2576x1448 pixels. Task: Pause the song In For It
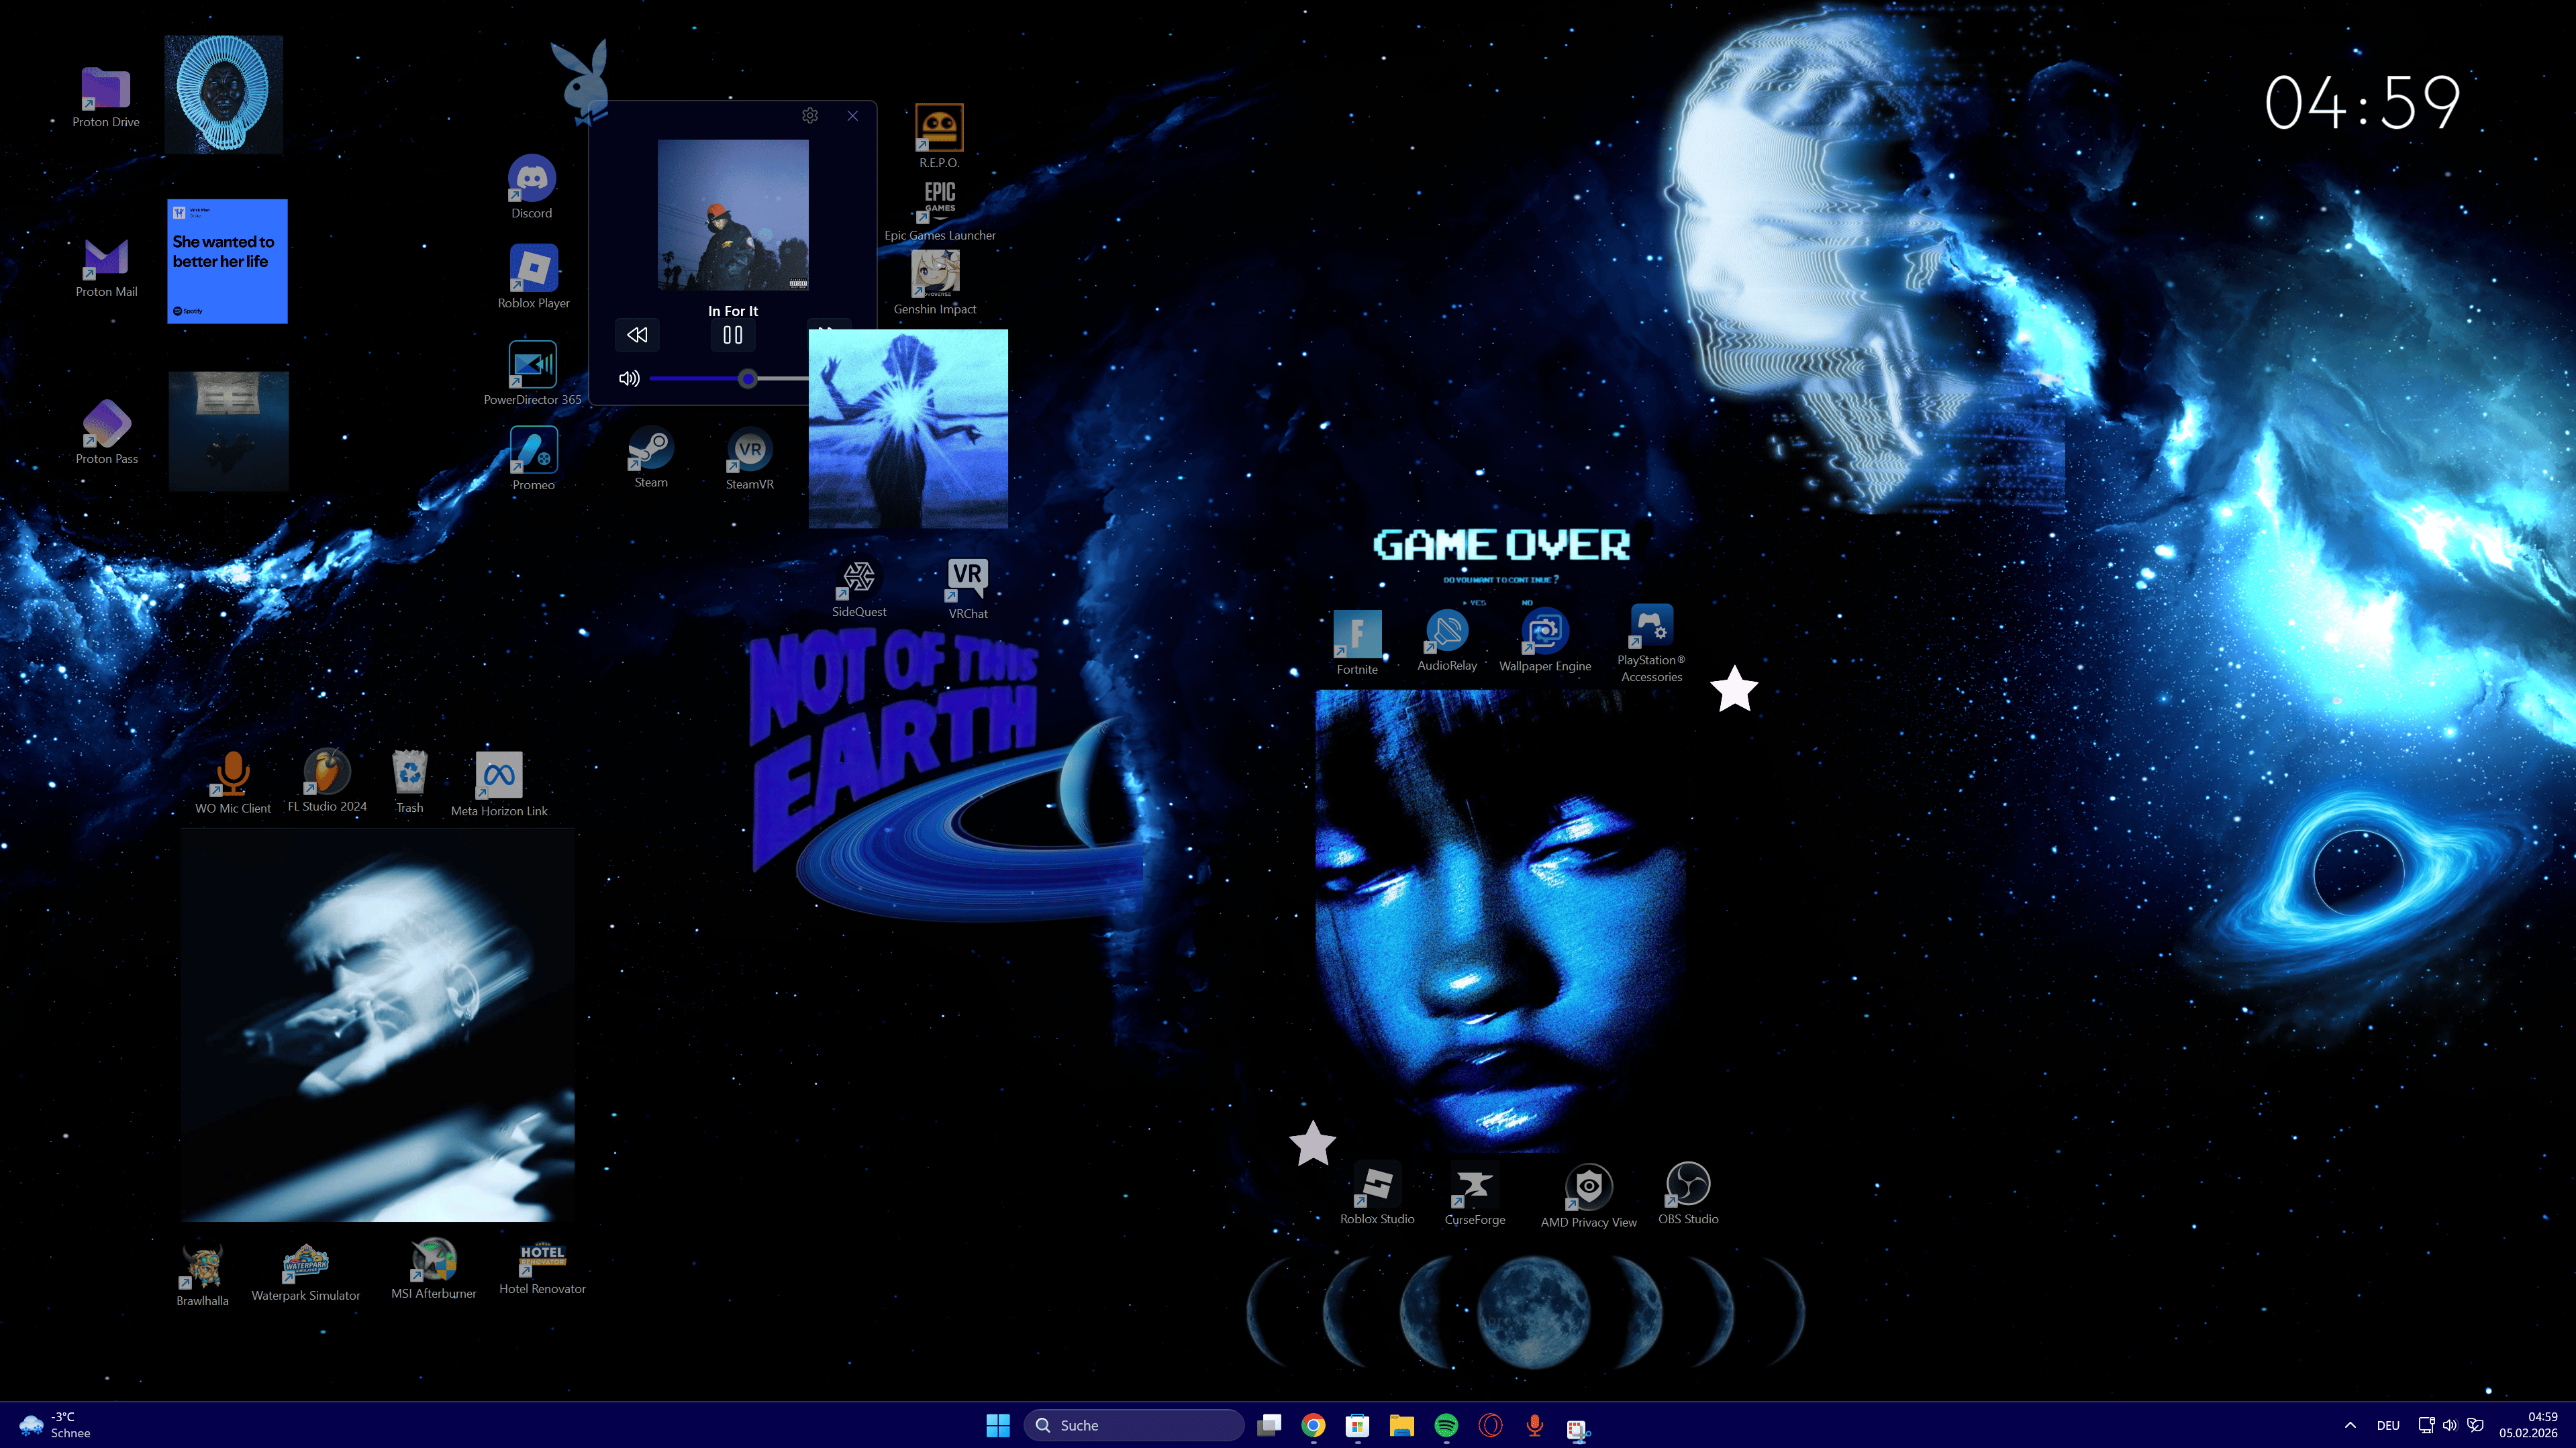pos(733,335)
